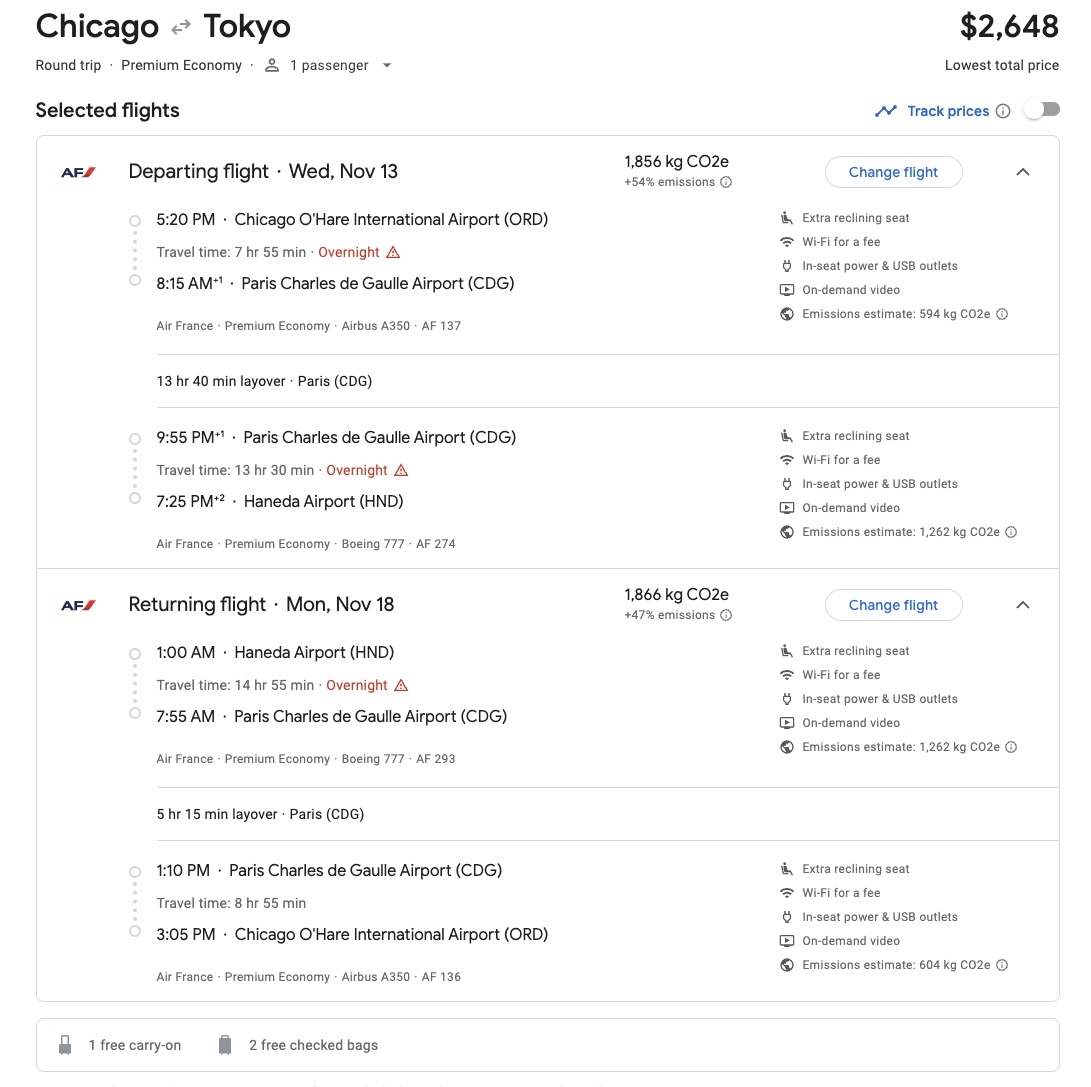The width and height of the screenshot is (1091, 1087).
Task: Click Change flight for the departing flight
Action: (x=893, y=172)
